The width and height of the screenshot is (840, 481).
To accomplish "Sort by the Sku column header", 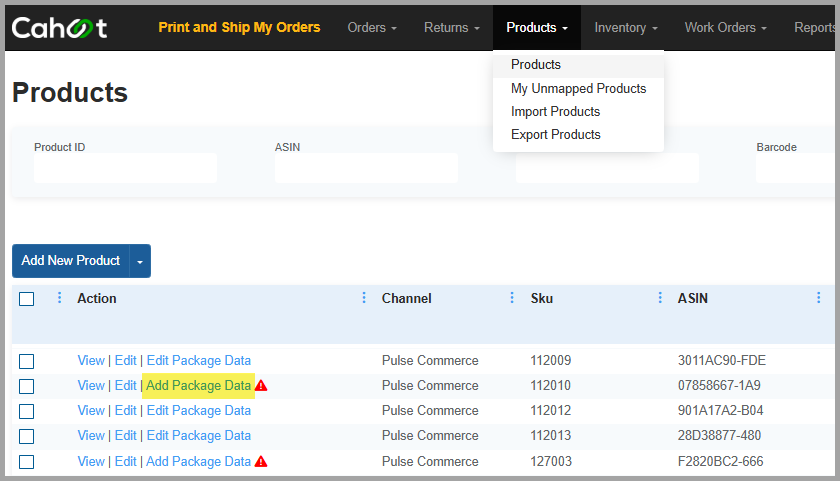I will [x=542, y=298].
